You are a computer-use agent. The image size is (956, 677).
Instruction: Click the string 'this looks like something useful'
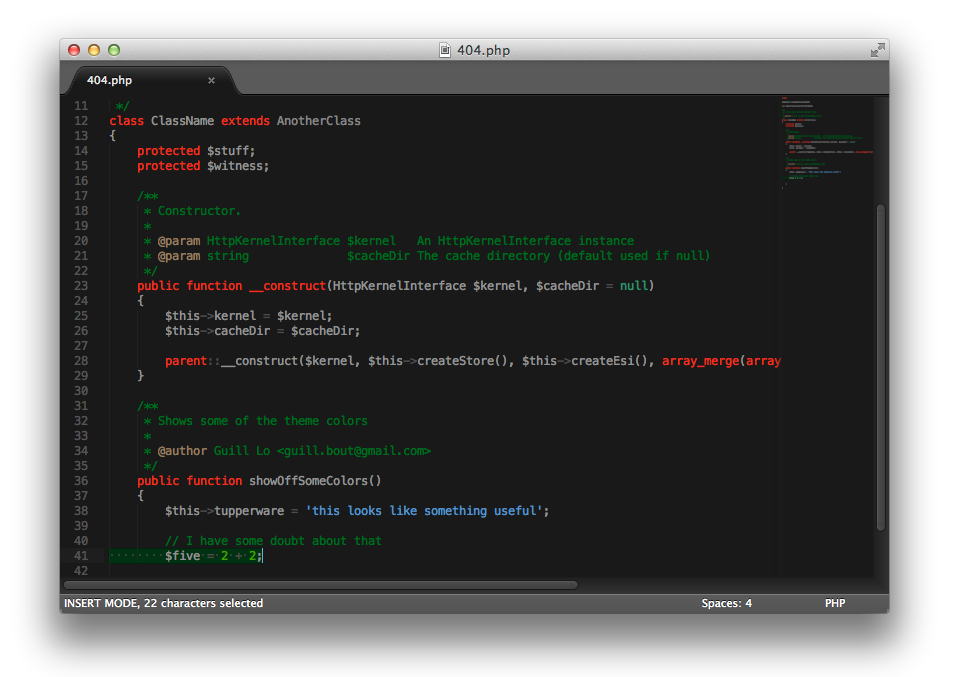pos(424,511)
